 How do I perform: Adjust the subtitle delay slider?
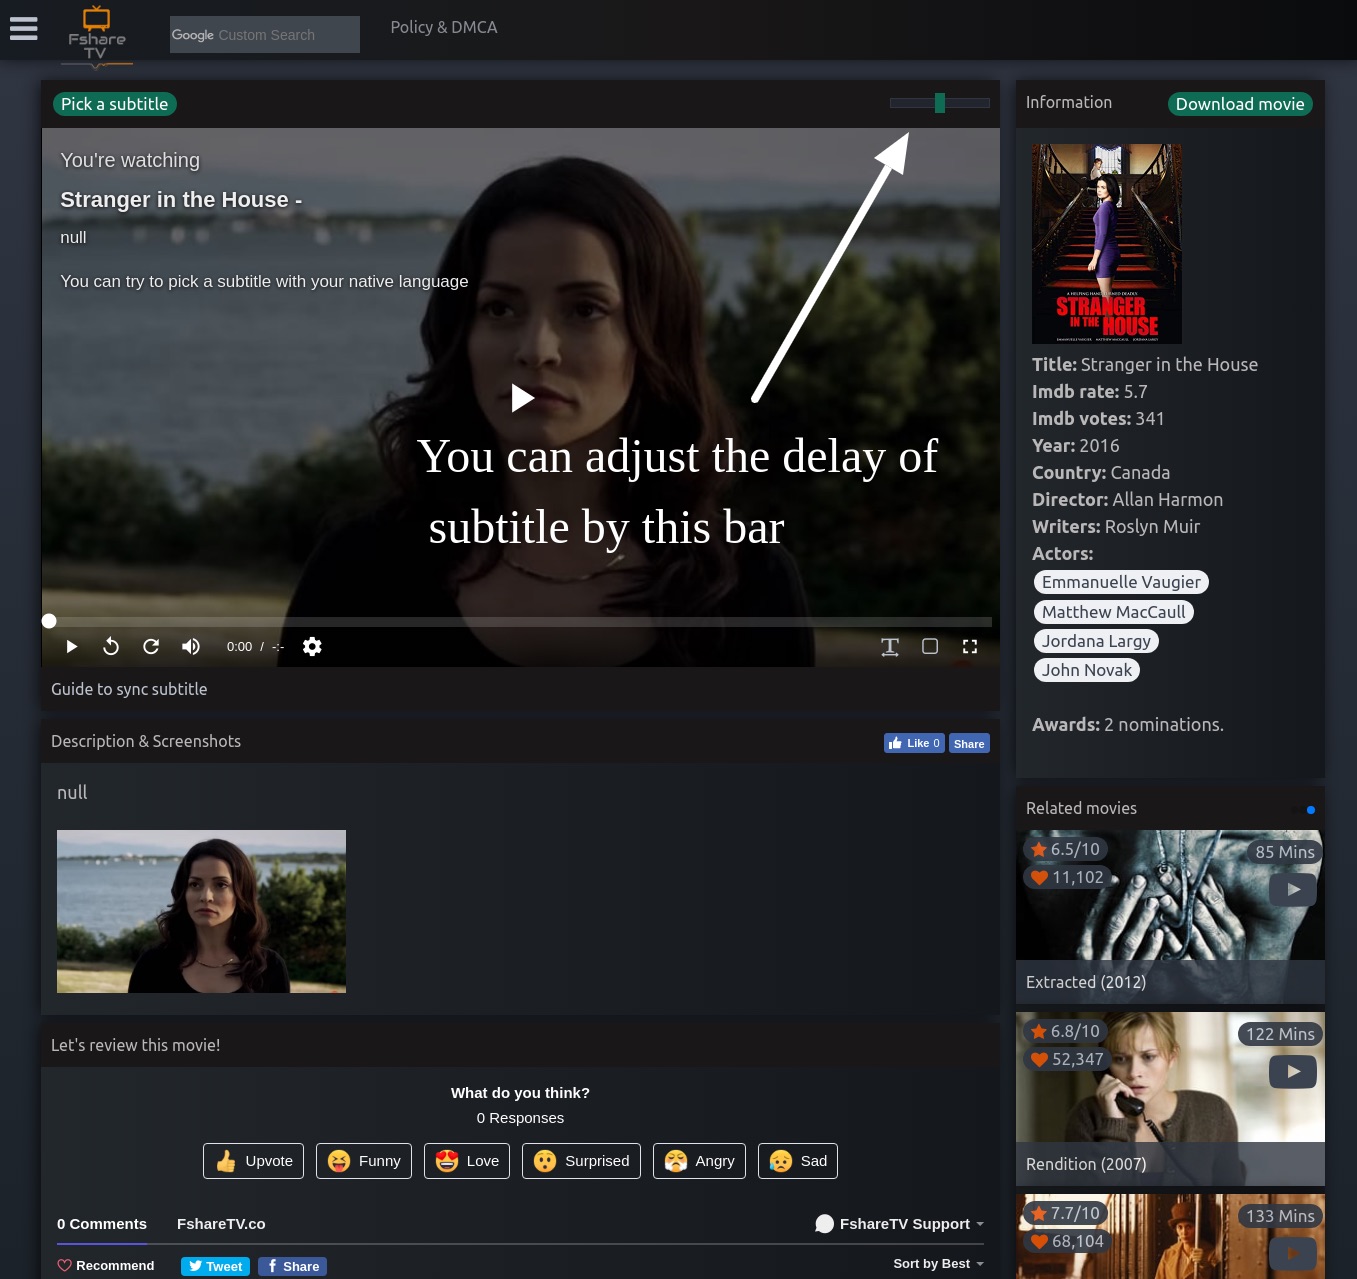(x=940, y=103)
